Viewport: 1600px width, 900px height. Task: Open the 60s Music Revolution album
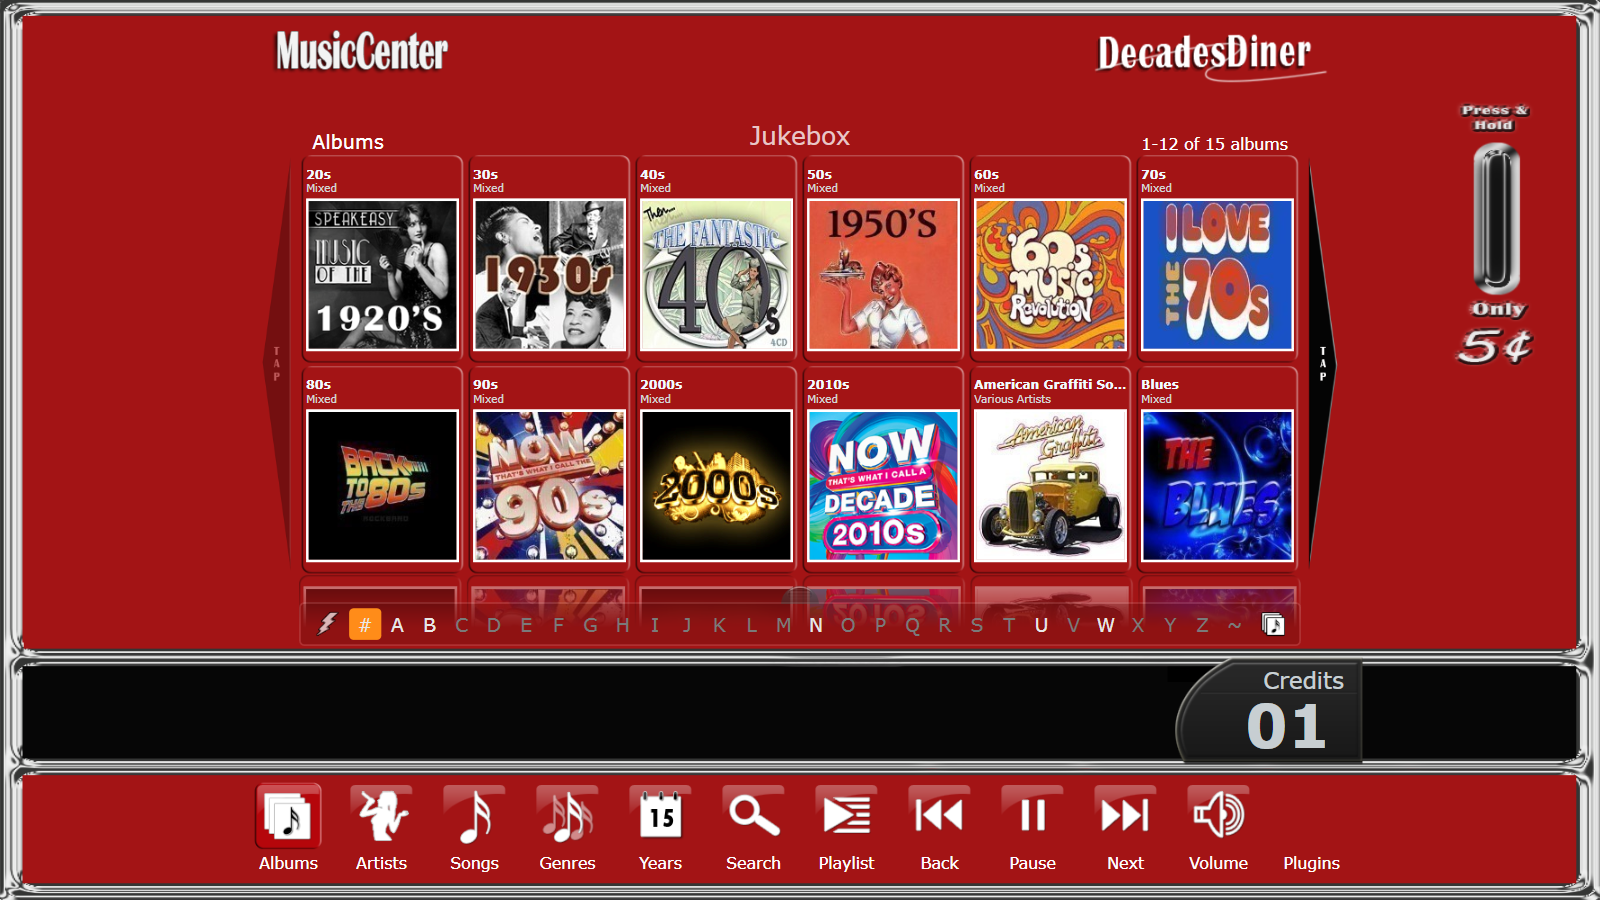(1050, 275)
